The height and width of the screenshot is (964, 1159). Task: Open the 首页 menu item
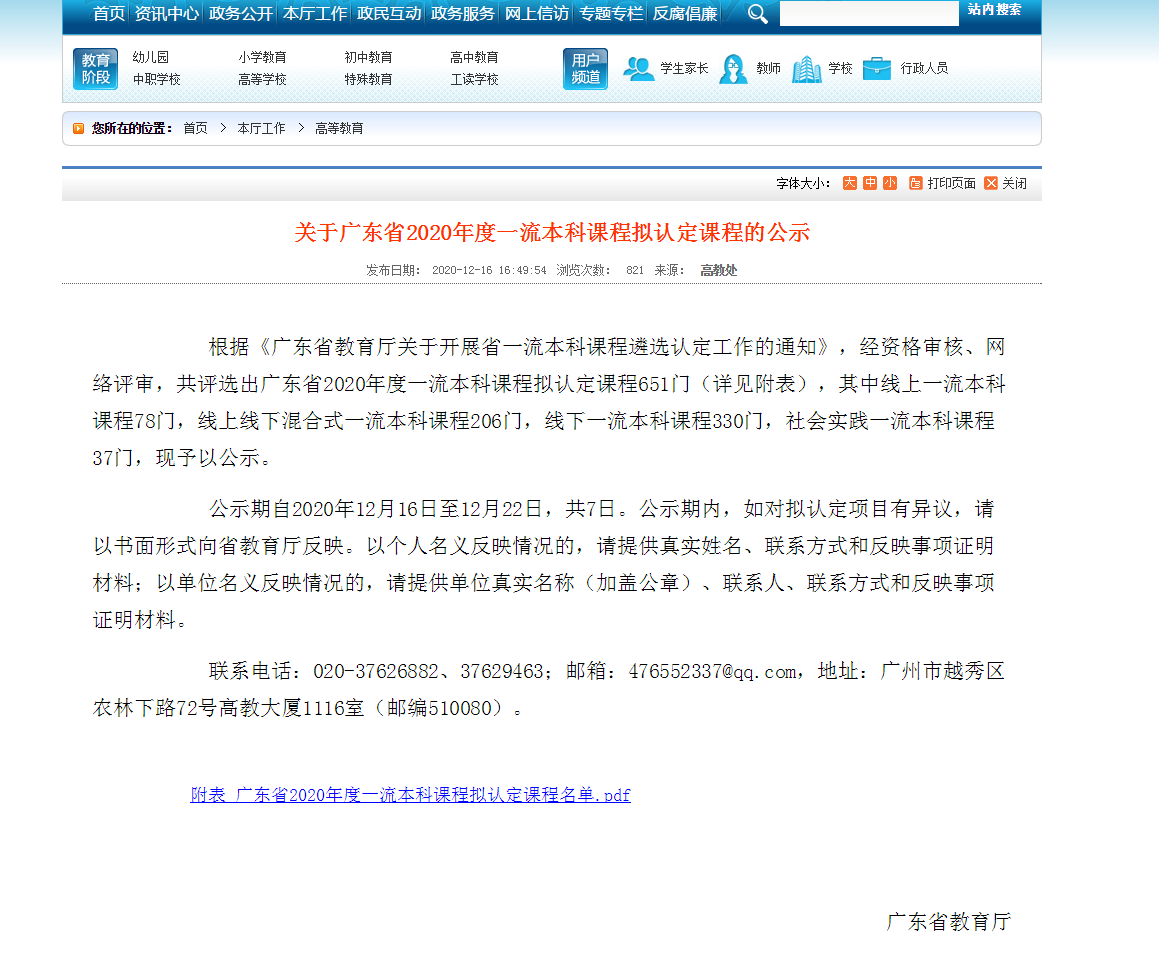pos(109,14)
